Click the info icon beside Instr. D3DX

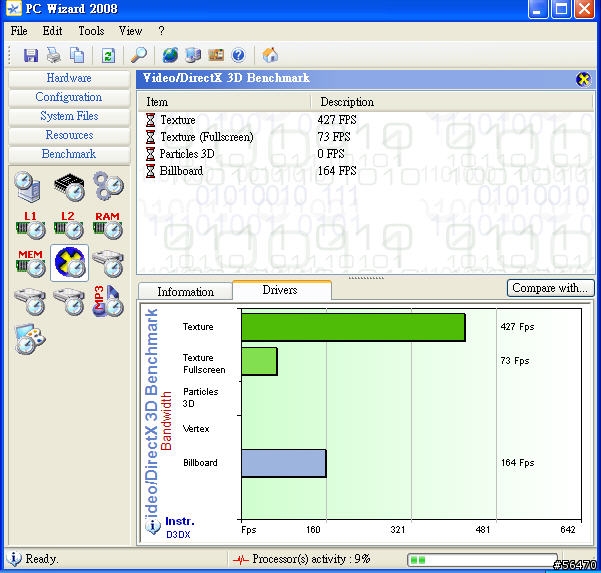(x=153, y=526)
